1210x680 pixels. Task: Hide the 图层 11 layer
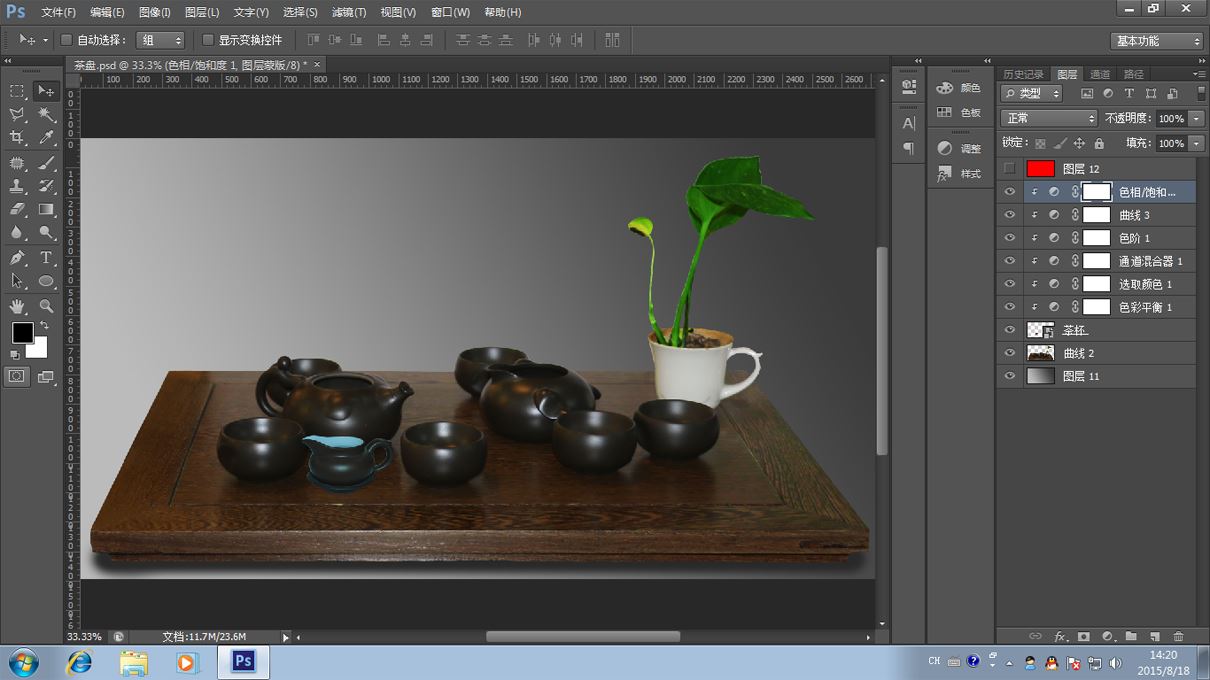(1009, 376)
